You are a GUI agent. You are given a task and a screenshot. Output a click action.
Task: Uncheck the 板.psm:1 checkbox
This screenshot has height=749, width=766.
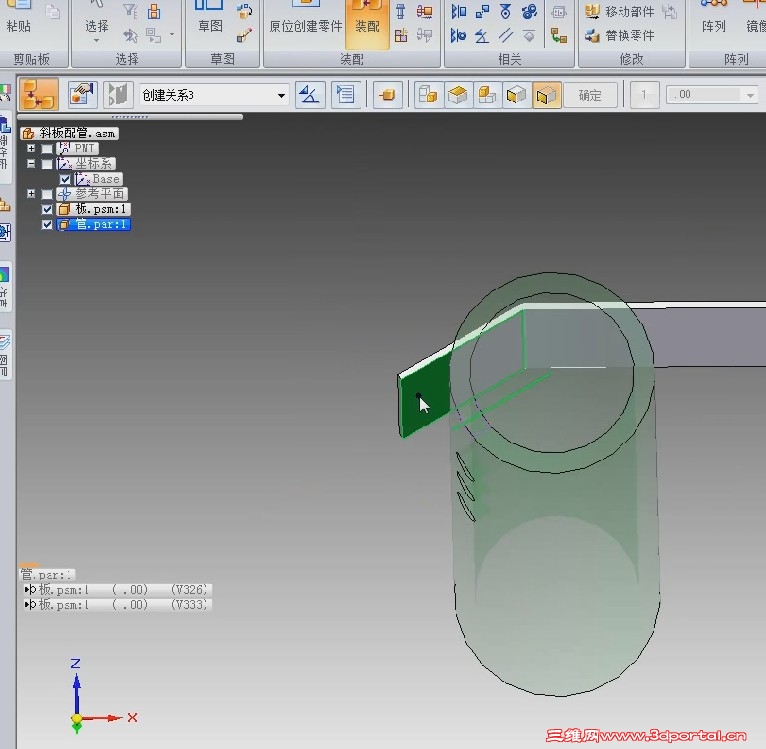[47, 210]
